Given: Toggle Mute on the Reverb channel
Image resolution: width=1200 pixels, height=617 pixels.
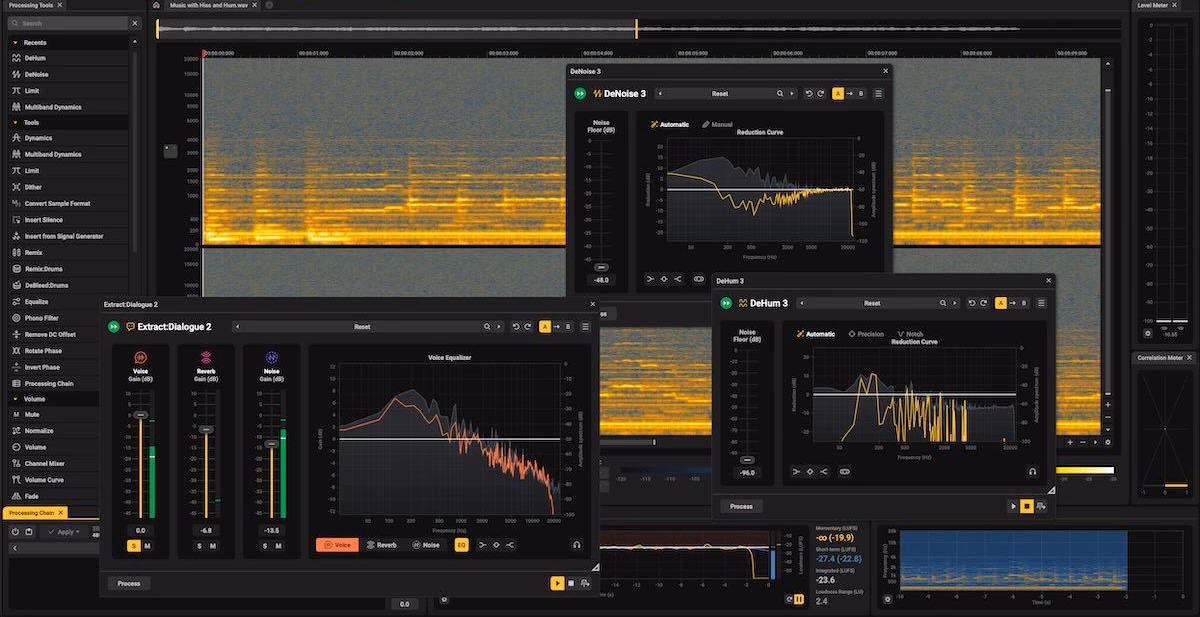Looking at the screenshot, I should [x=213, y=545].
